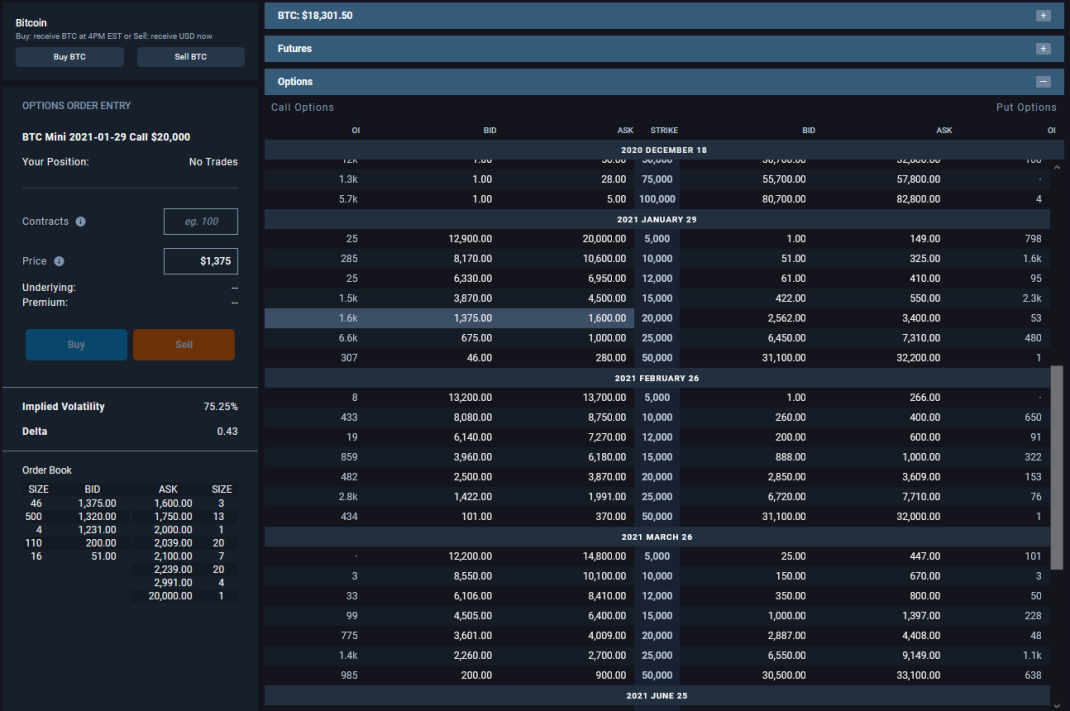Click the options table scroll-up arrow
1070x711 pixels.
pyautogui.click(x=1057, y=167)
